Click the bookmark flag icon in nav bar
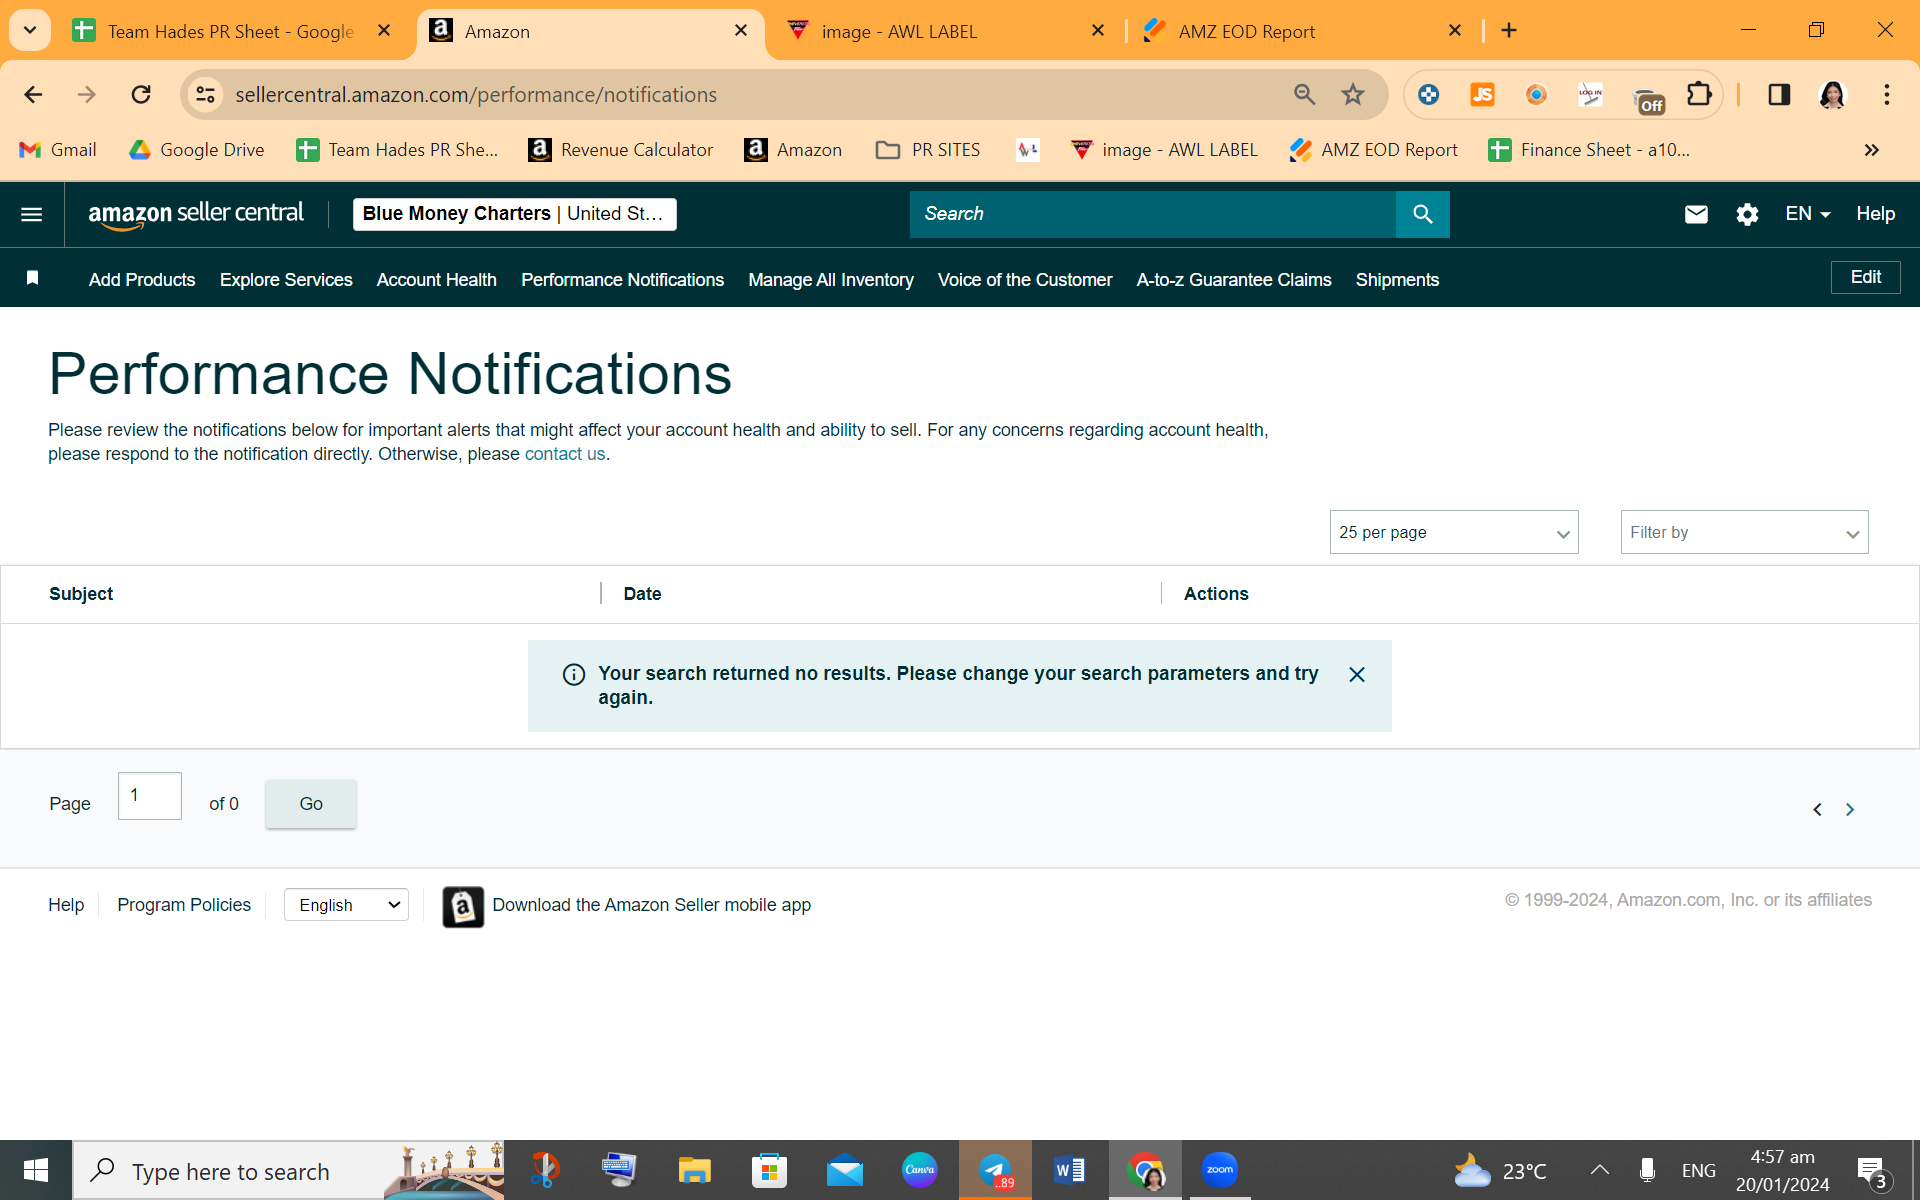The image size is (1920, 1200). pyautogui.click(x=32, y=278)
